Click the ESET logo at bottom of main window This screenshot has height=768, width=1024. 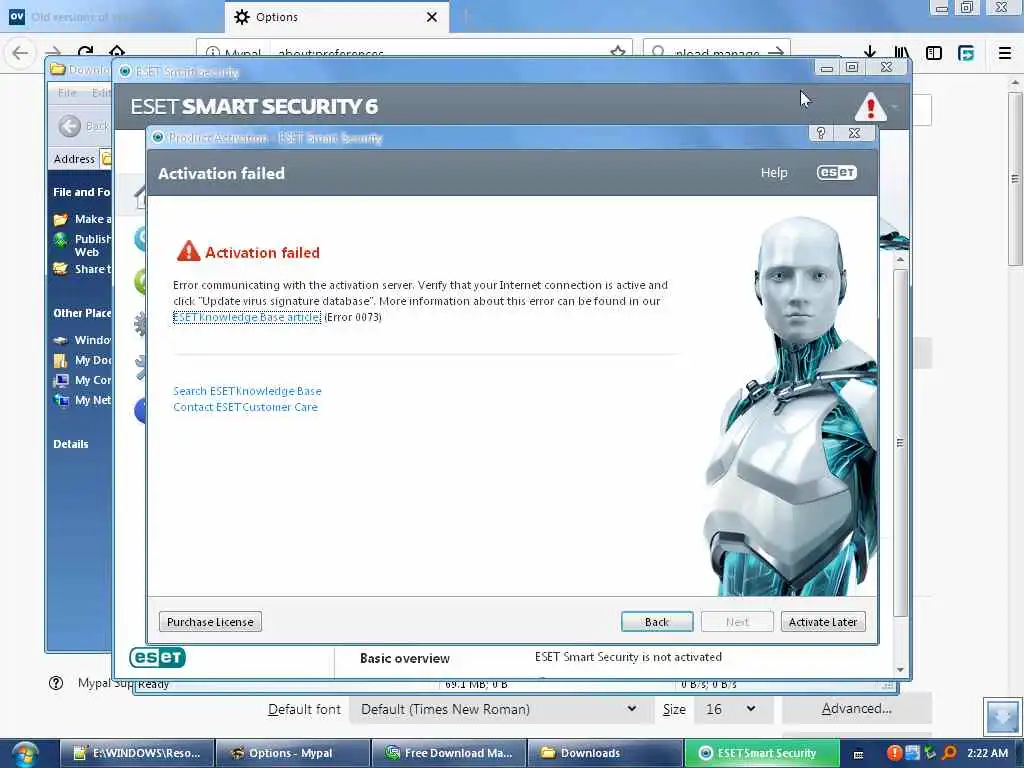tap(157, 657)
